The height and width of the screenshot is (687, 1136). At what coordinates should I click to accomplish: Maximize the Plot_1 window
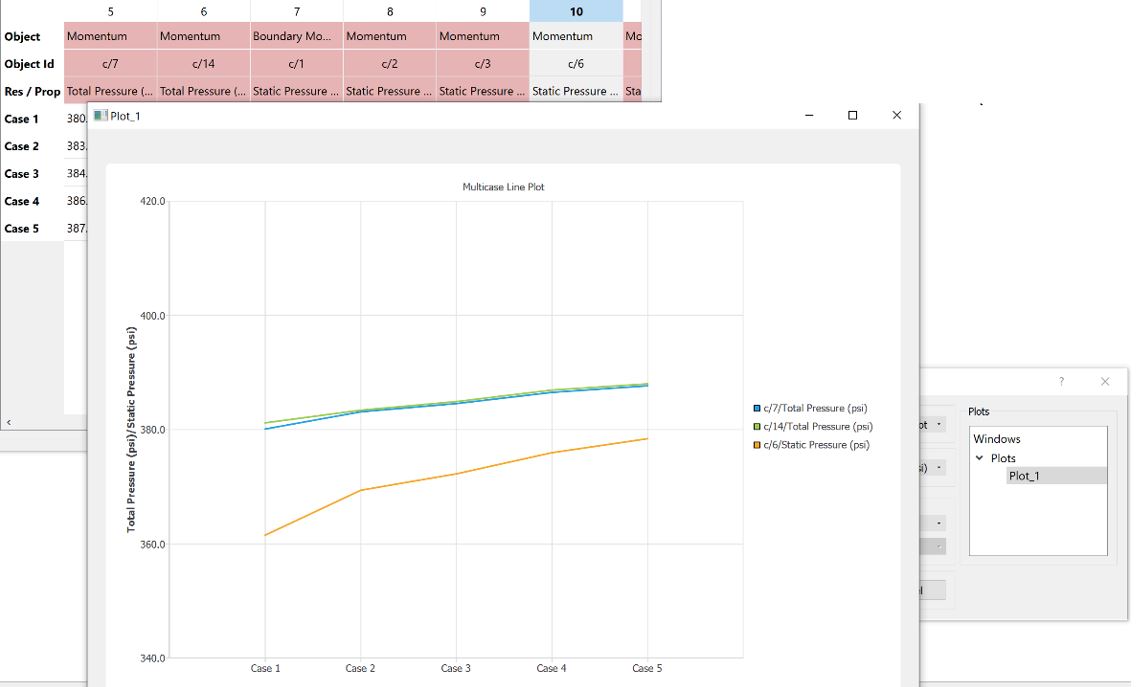pos(852,116)
